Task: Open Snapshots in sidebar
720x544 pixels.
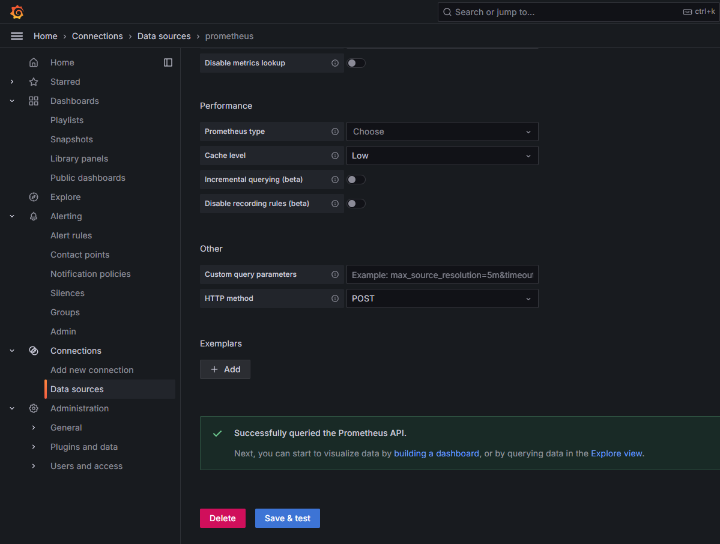Action: (72, 140)
